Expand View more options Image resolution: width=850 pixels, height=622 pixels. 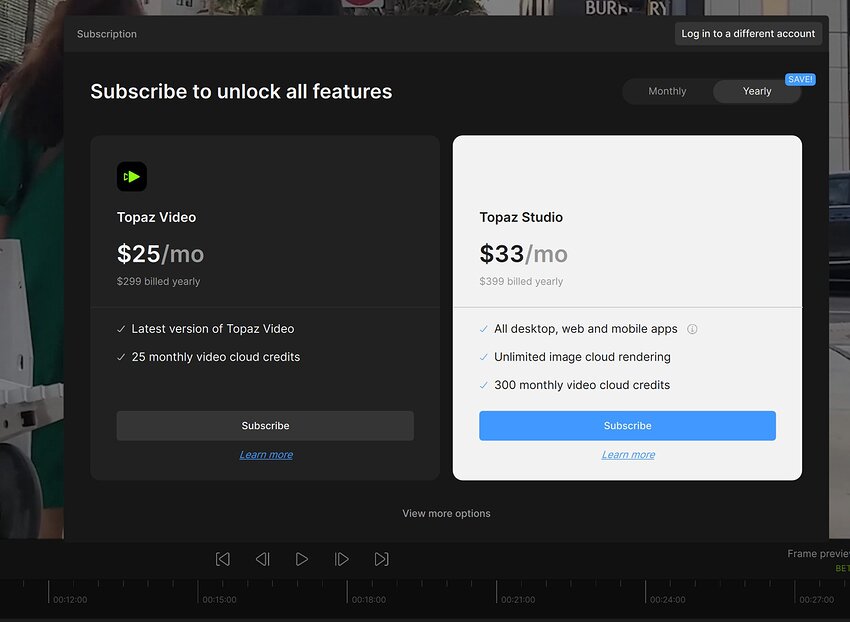446,514
